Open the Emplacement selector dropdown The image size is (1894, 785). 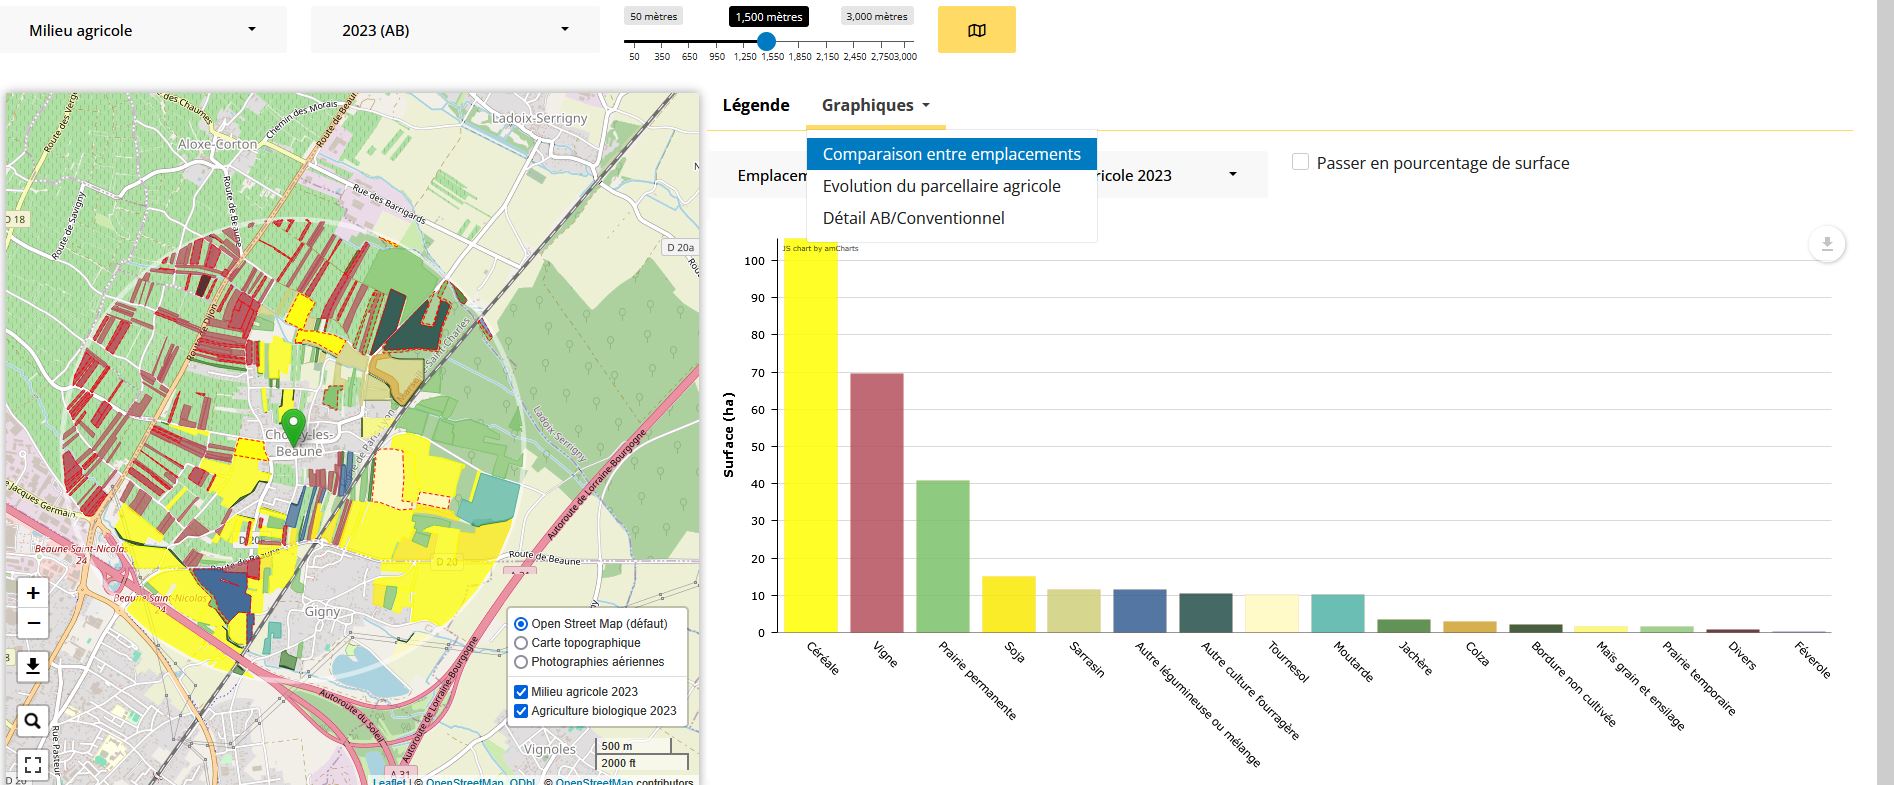click(x=988, y=175)
